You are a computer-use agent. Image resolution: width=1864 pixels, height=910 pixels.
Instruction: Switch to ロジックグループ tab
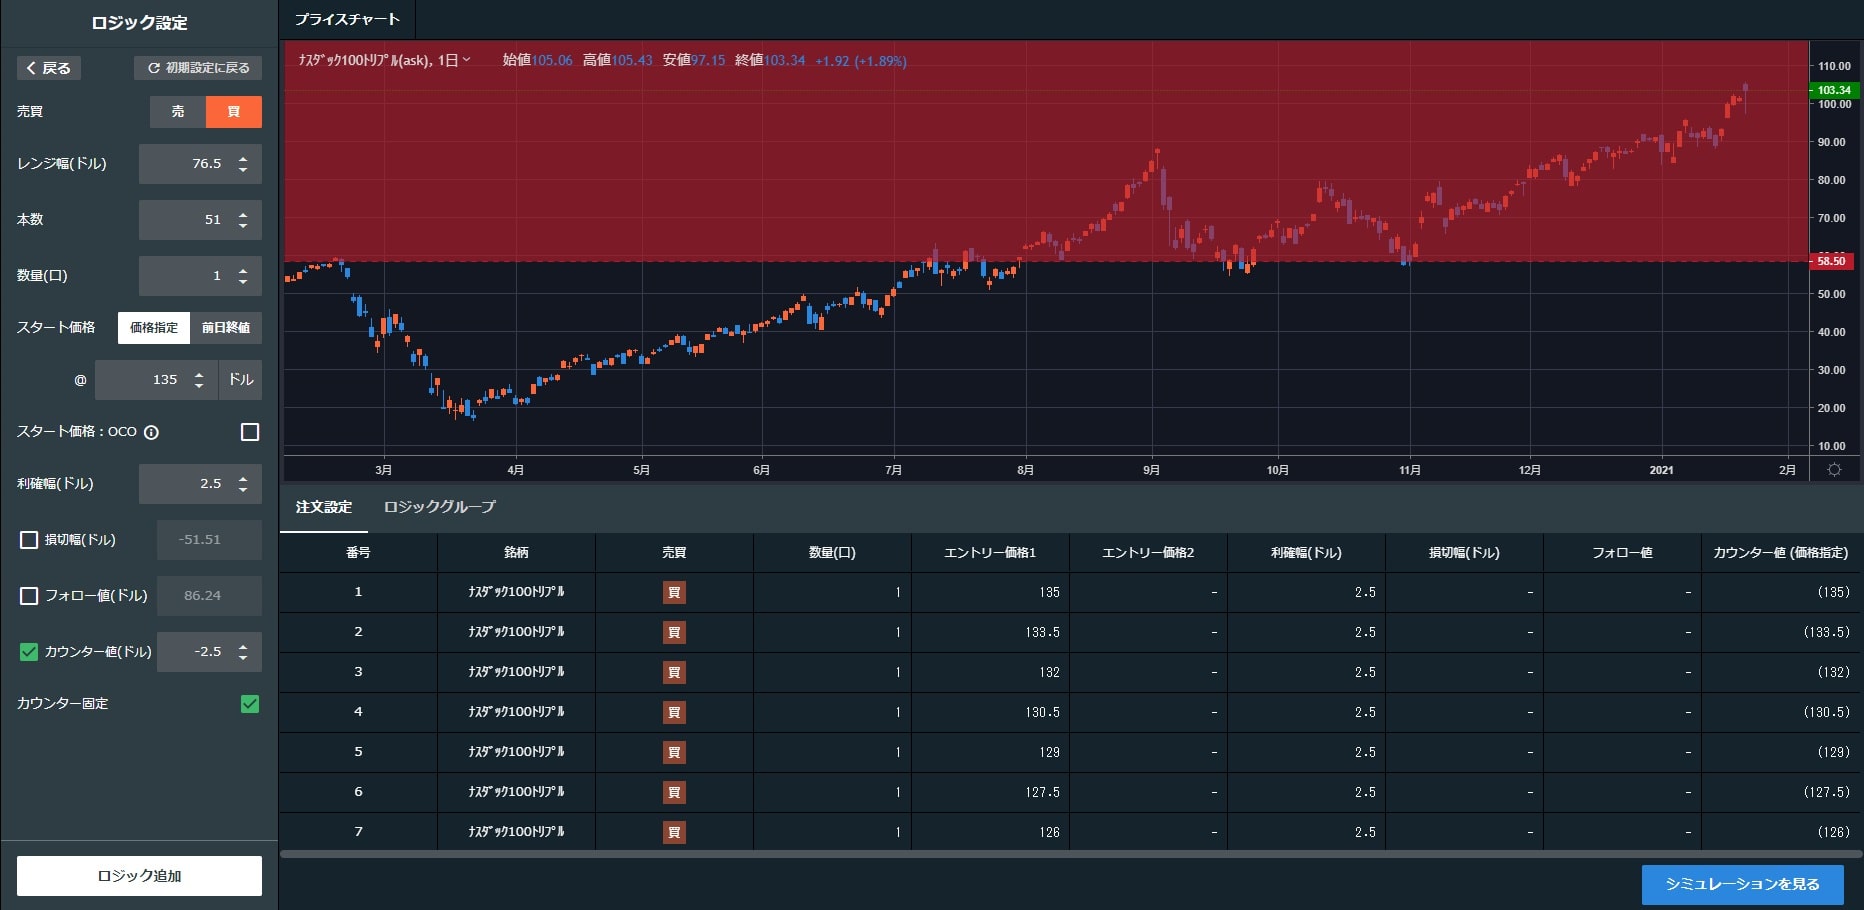(440, 507)
